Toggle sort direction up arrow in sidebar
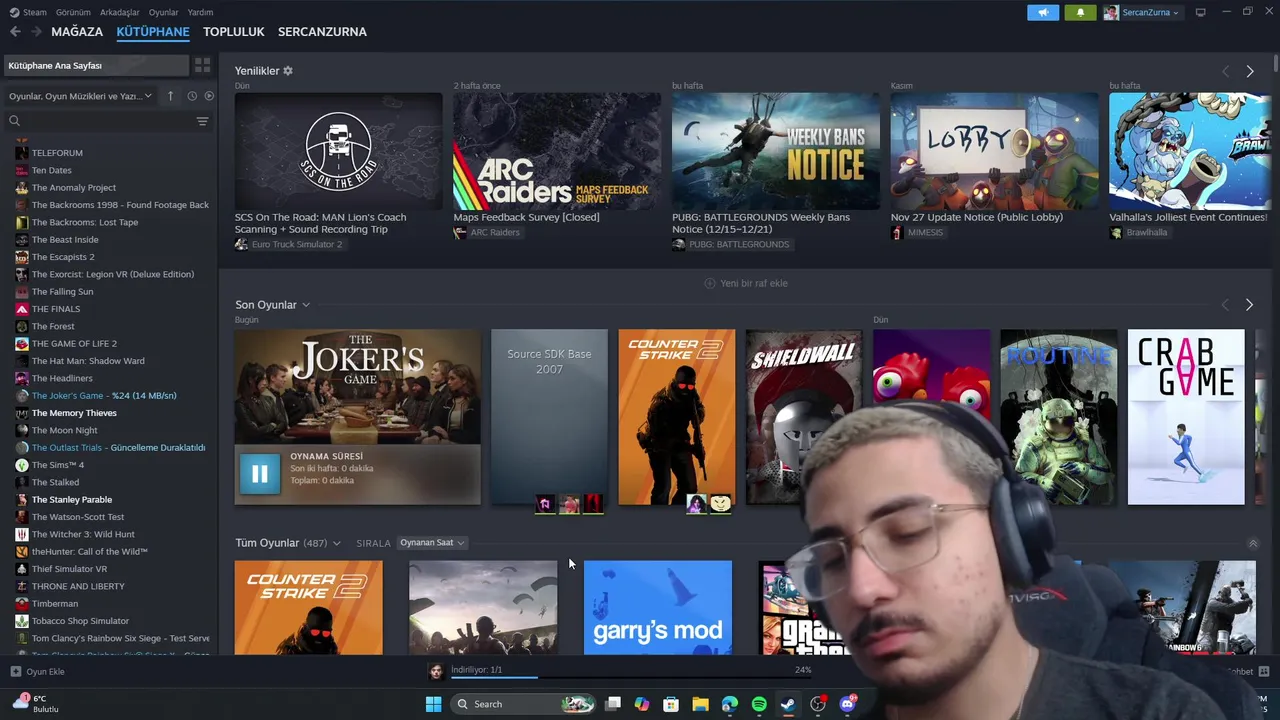Screen dimensions: 1280x720 (170, 96)
